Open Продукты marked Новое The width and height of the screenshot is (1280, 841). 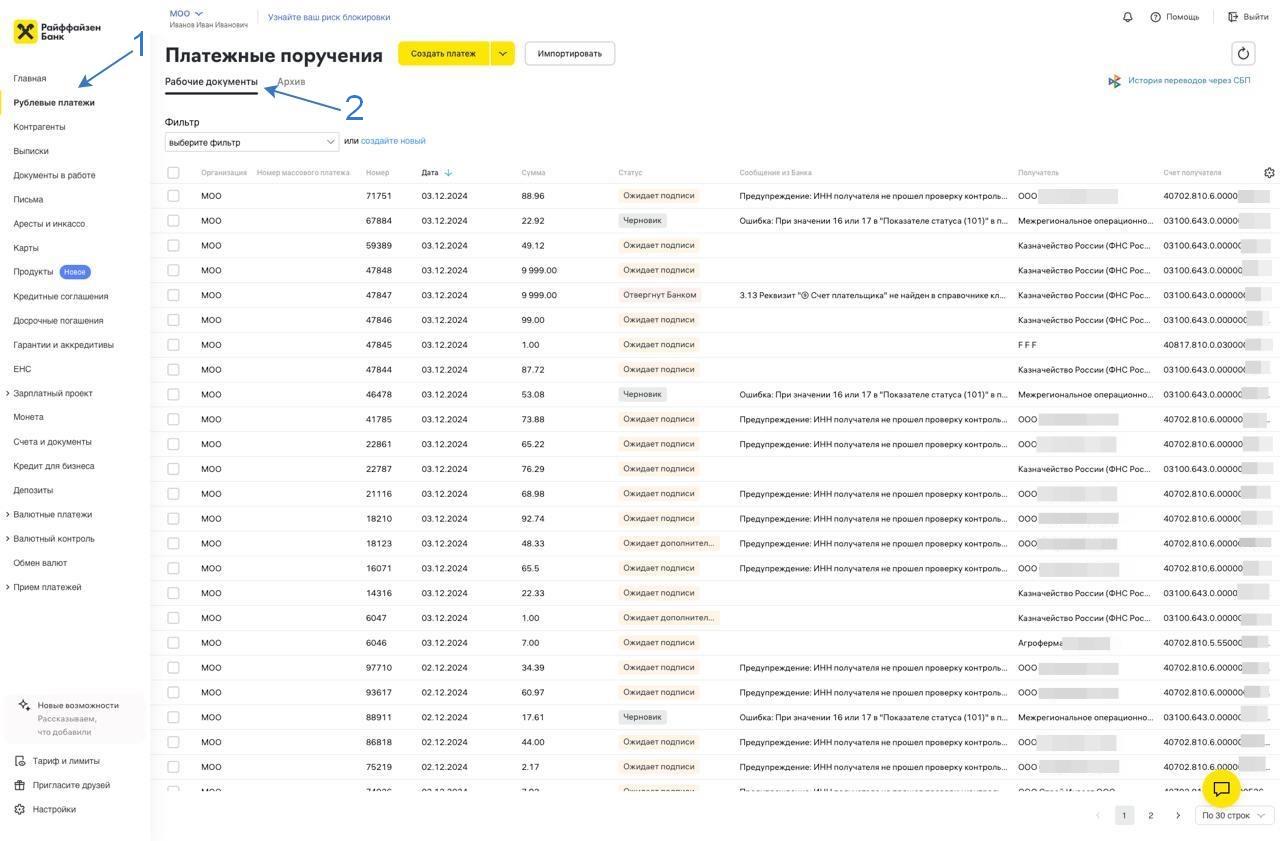tap(52, 272)
